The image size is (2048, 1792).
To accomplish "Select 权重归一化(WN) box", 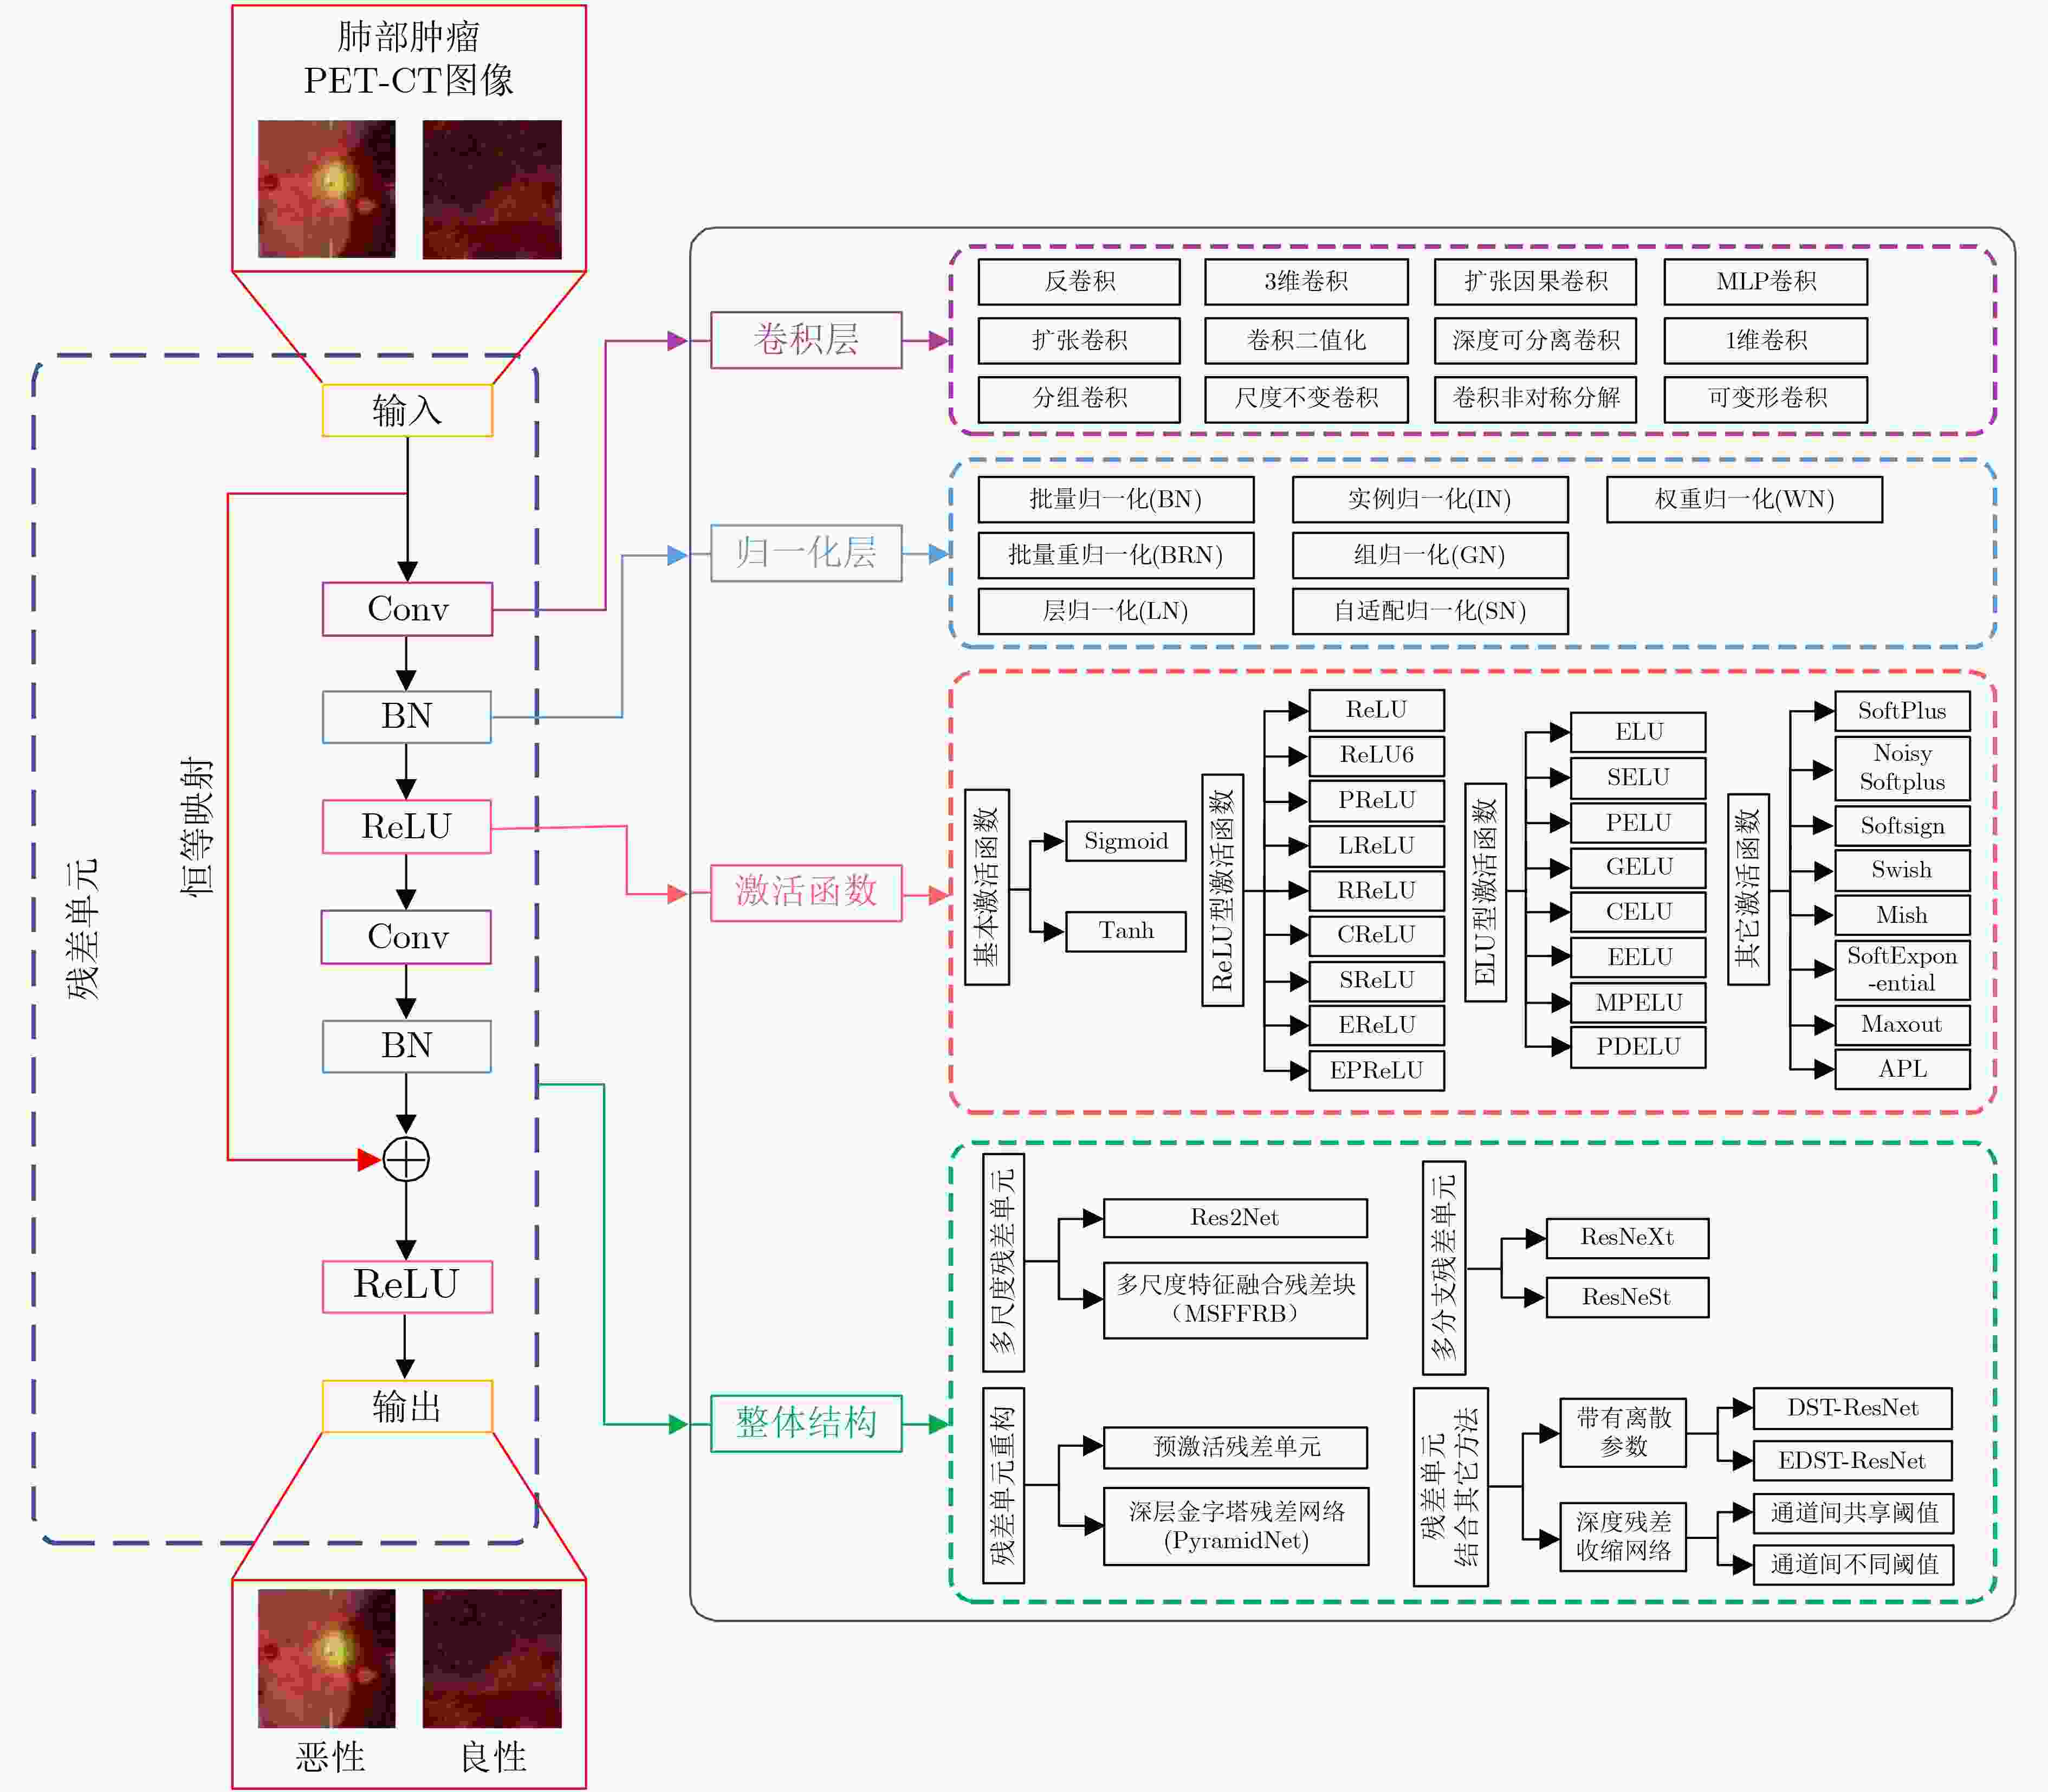I will tap(1744, 499).
